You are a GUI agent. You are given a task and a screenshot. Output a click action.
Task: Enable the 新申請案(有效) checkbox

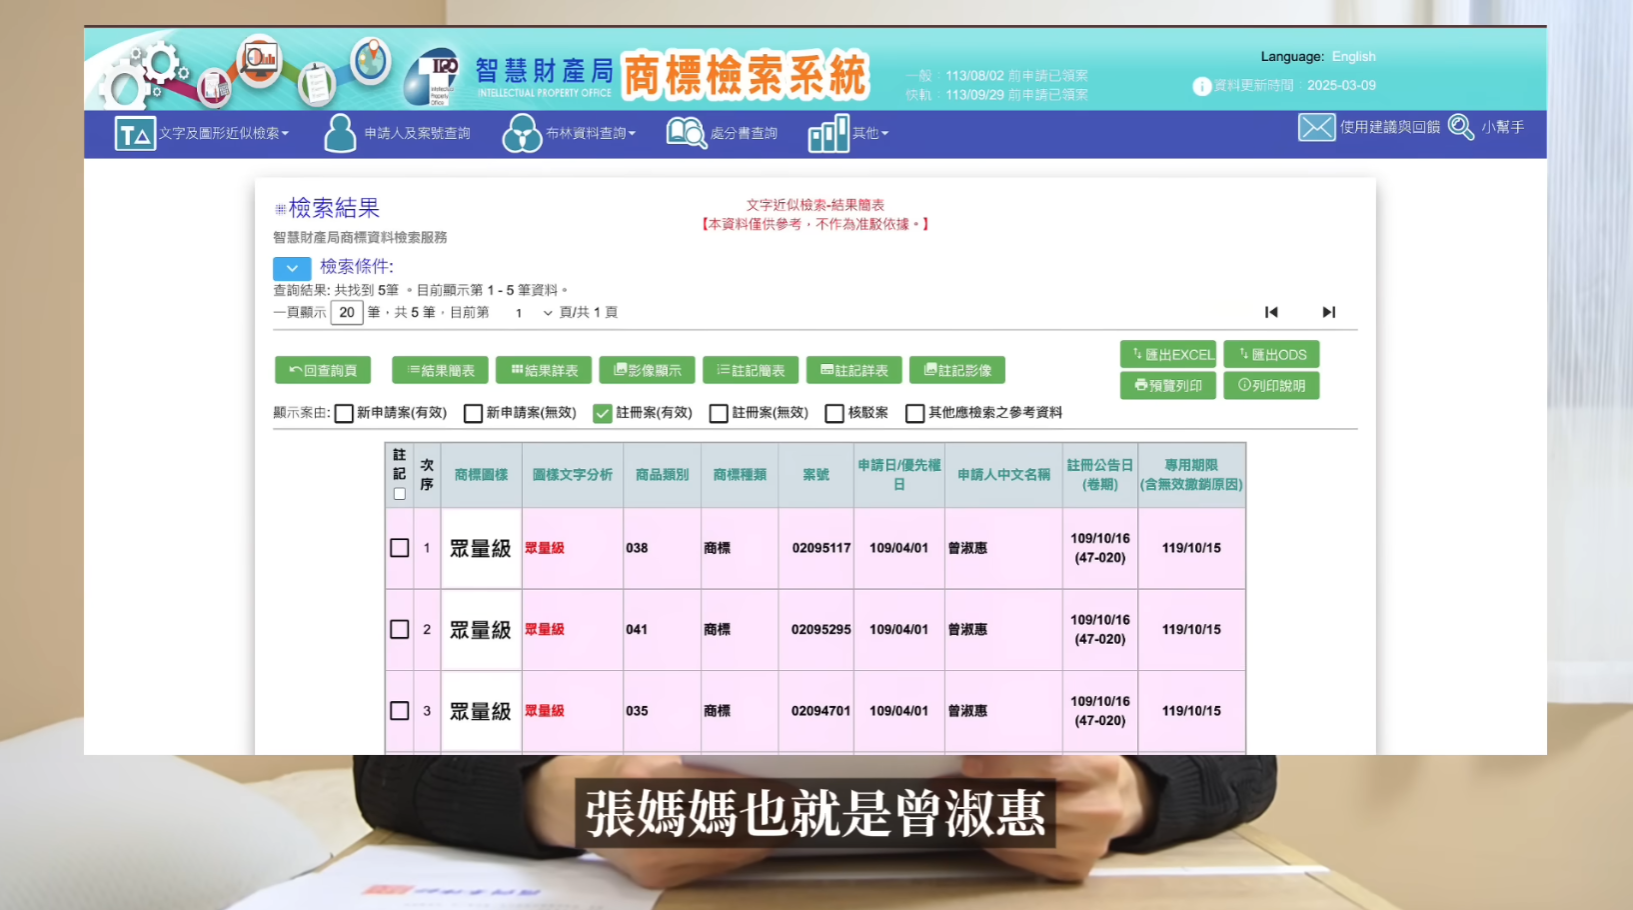tap(344, 413)
